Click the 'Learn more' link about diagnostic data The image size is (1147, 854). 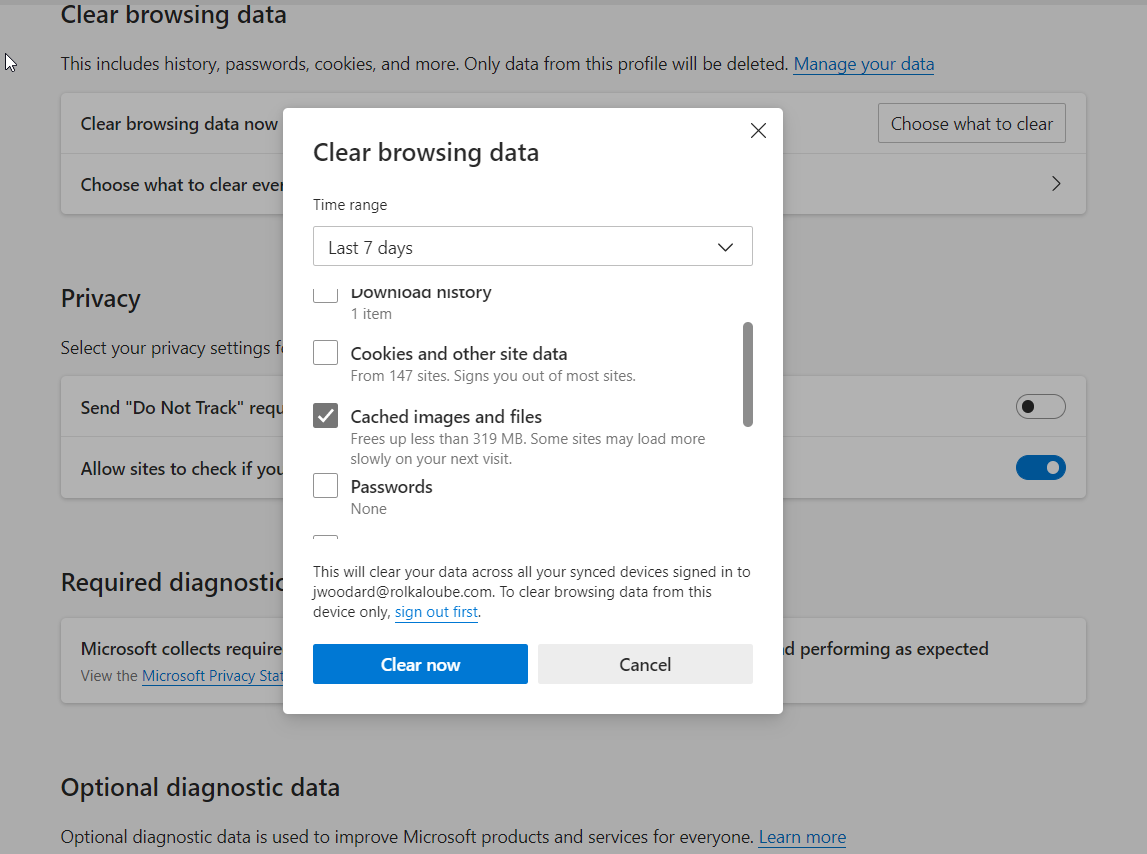801,836
